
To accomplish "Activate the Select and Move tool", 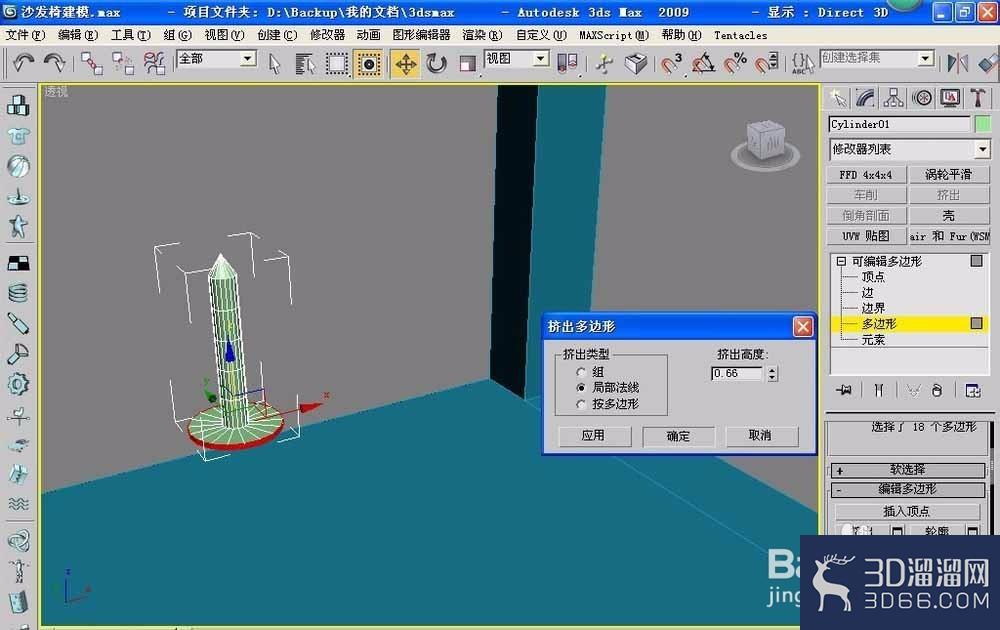I will 406,64.
